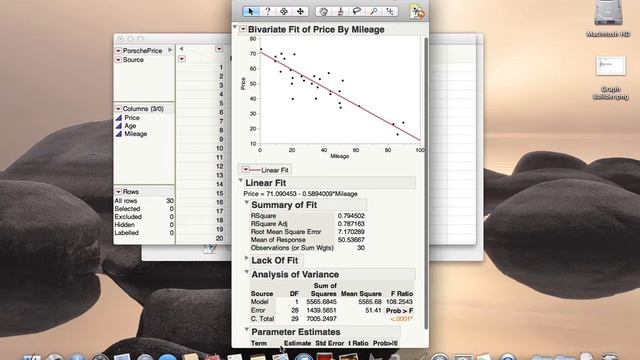Click the Estimate header in Parameter Estimates
The height and width of the screenshot is (360, 640).
(297, 343)
